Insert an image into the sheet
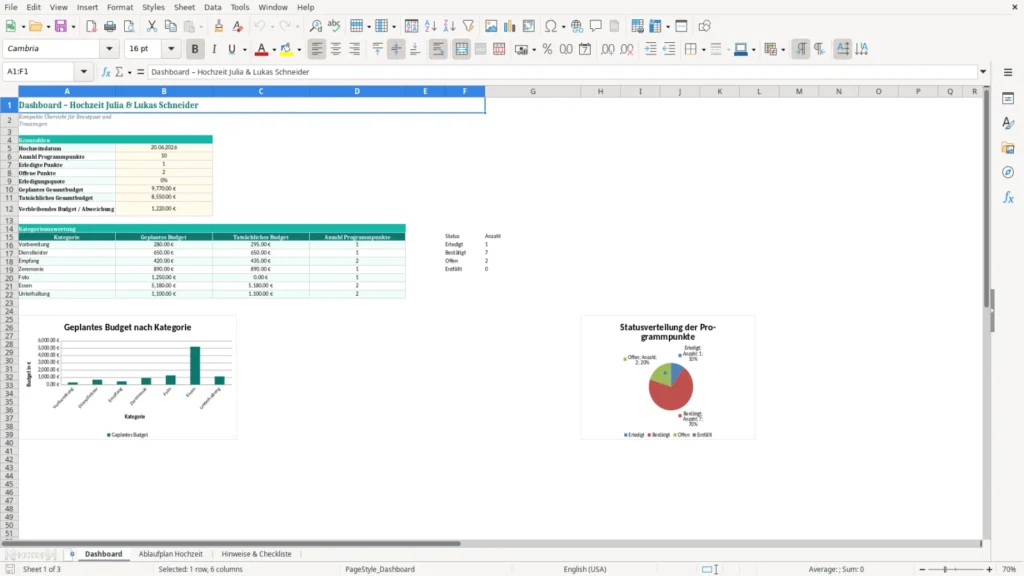The image size is (1024, 576). 491,26
